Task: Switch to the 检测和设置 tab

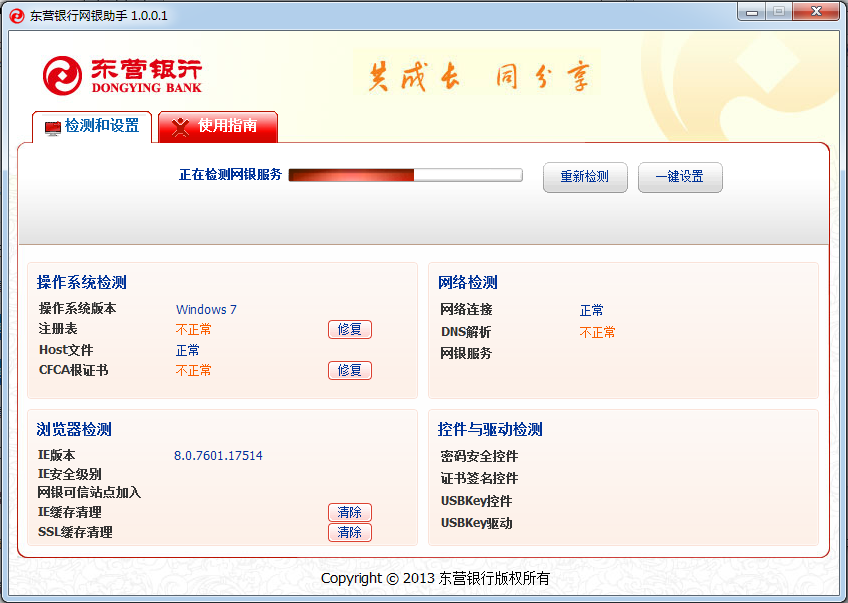Action: click(92, 127)
